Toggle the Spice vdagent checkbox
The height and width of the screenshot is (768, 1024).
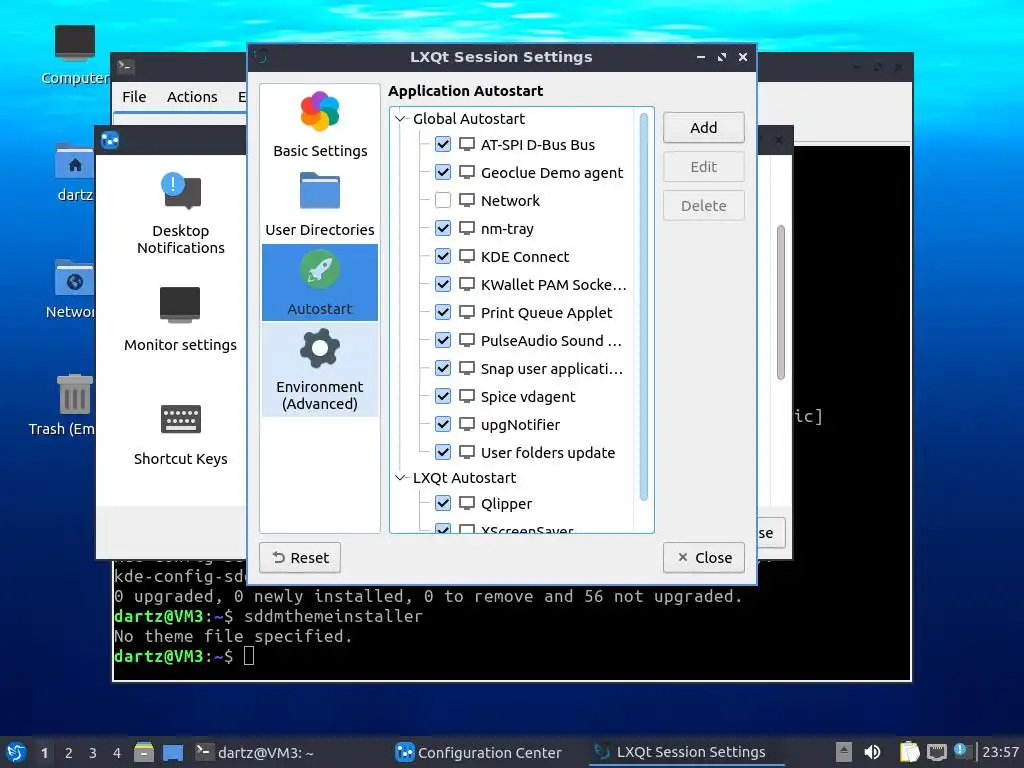443,396
